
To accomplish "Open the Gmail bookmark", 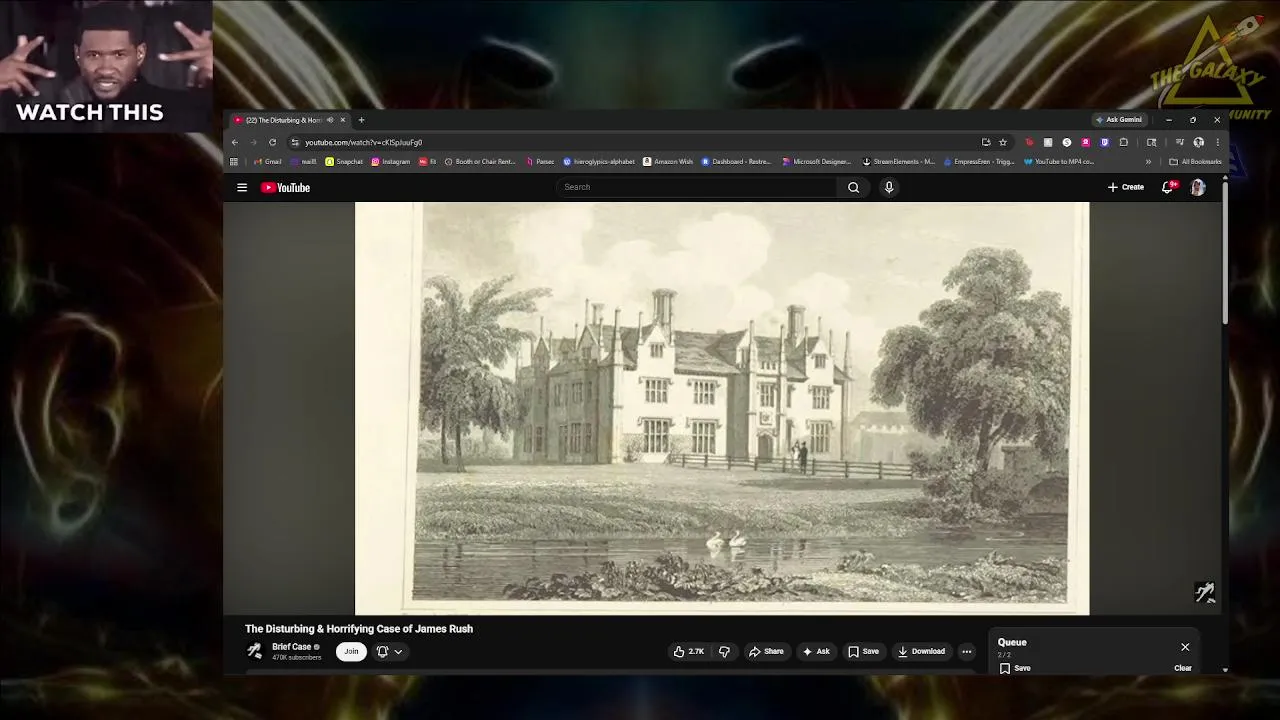I will 268,161.
